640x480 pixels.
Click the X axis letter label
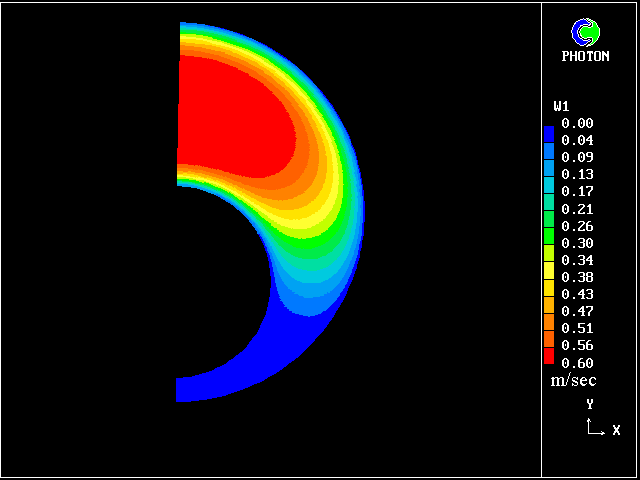(x=616, y=430)
